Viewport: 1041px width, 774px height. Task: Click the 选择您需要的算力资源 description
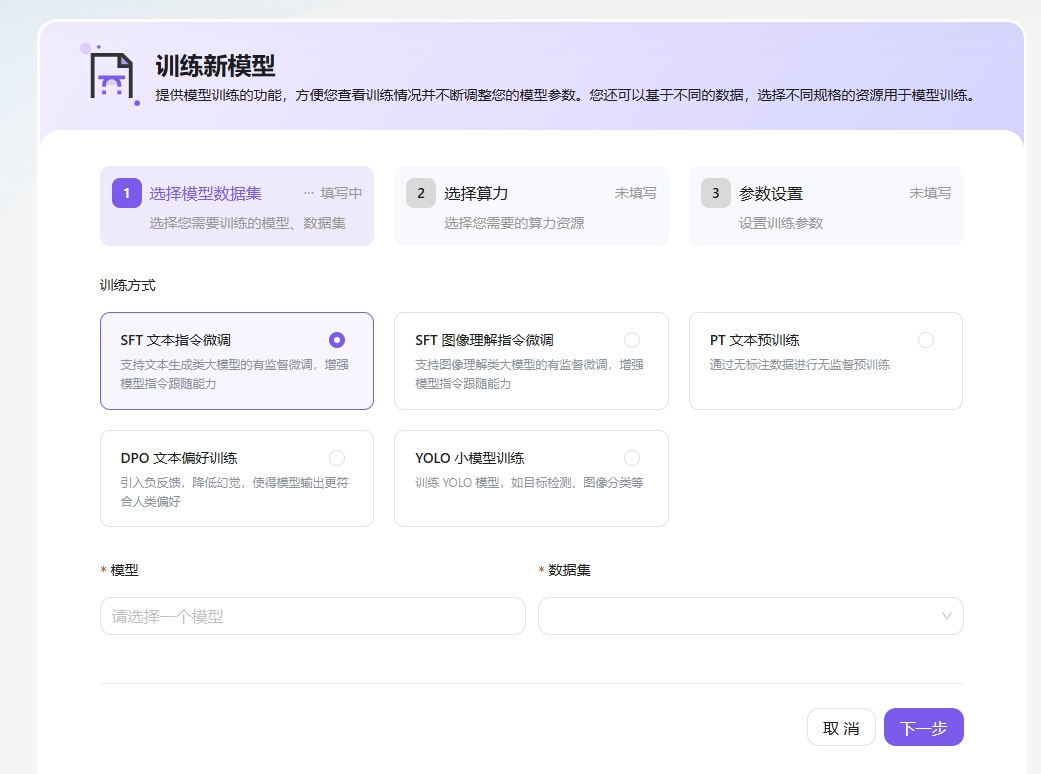point(515,223)
